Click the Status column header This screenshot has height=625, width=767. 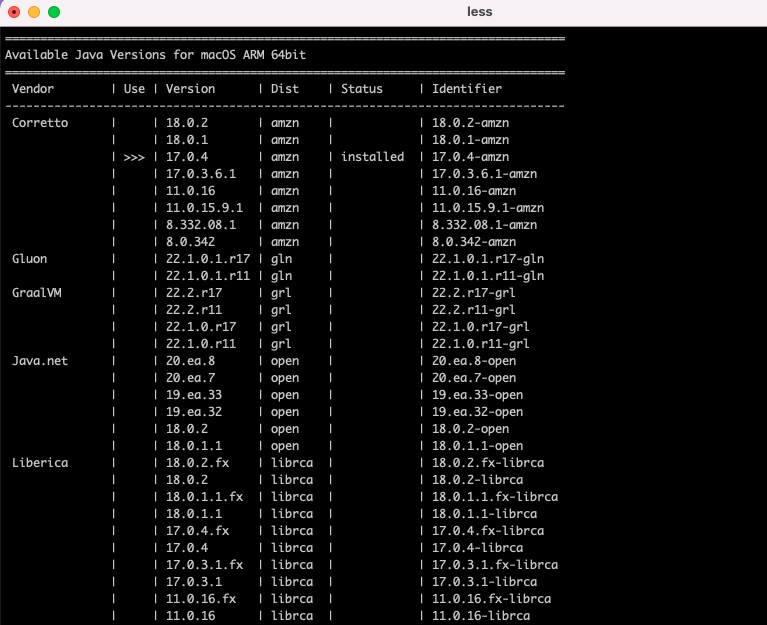361,89
